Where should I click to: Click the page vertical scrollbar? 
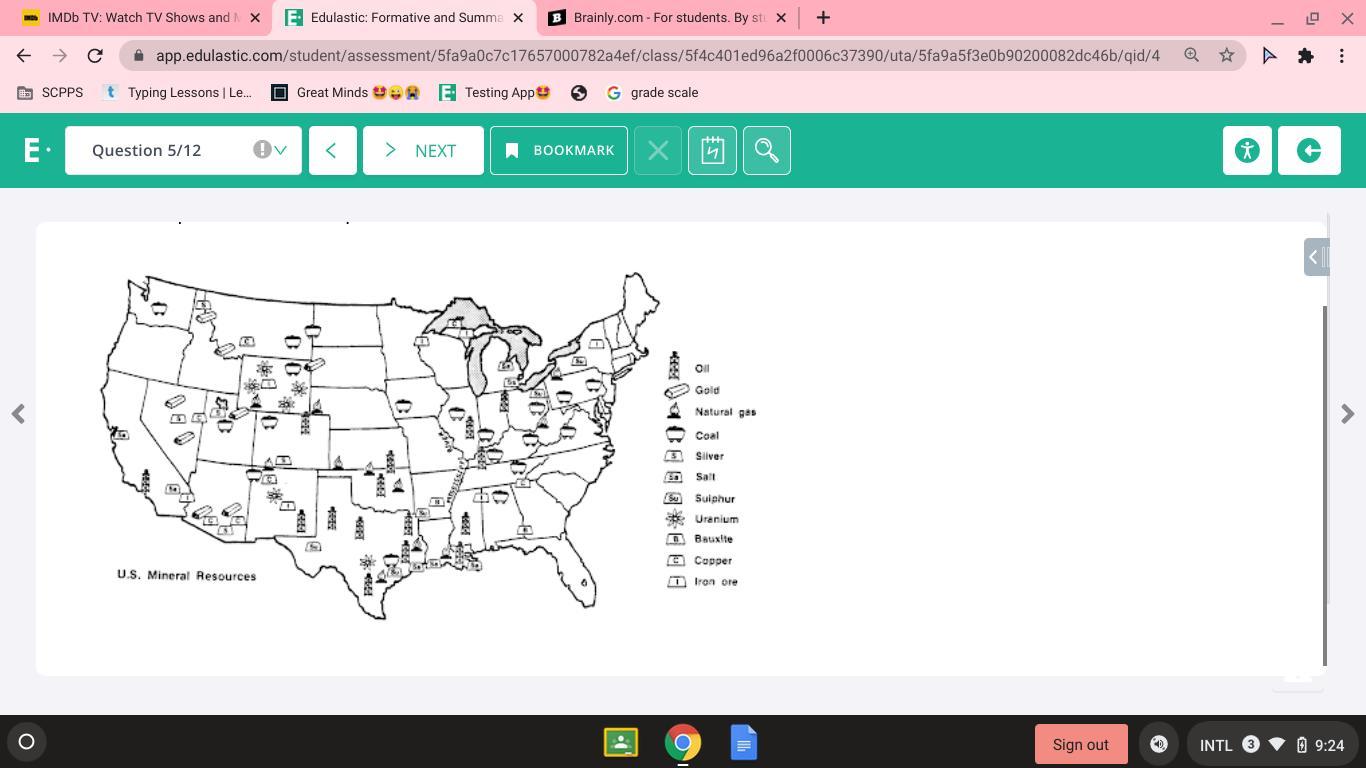[1325, 485]
